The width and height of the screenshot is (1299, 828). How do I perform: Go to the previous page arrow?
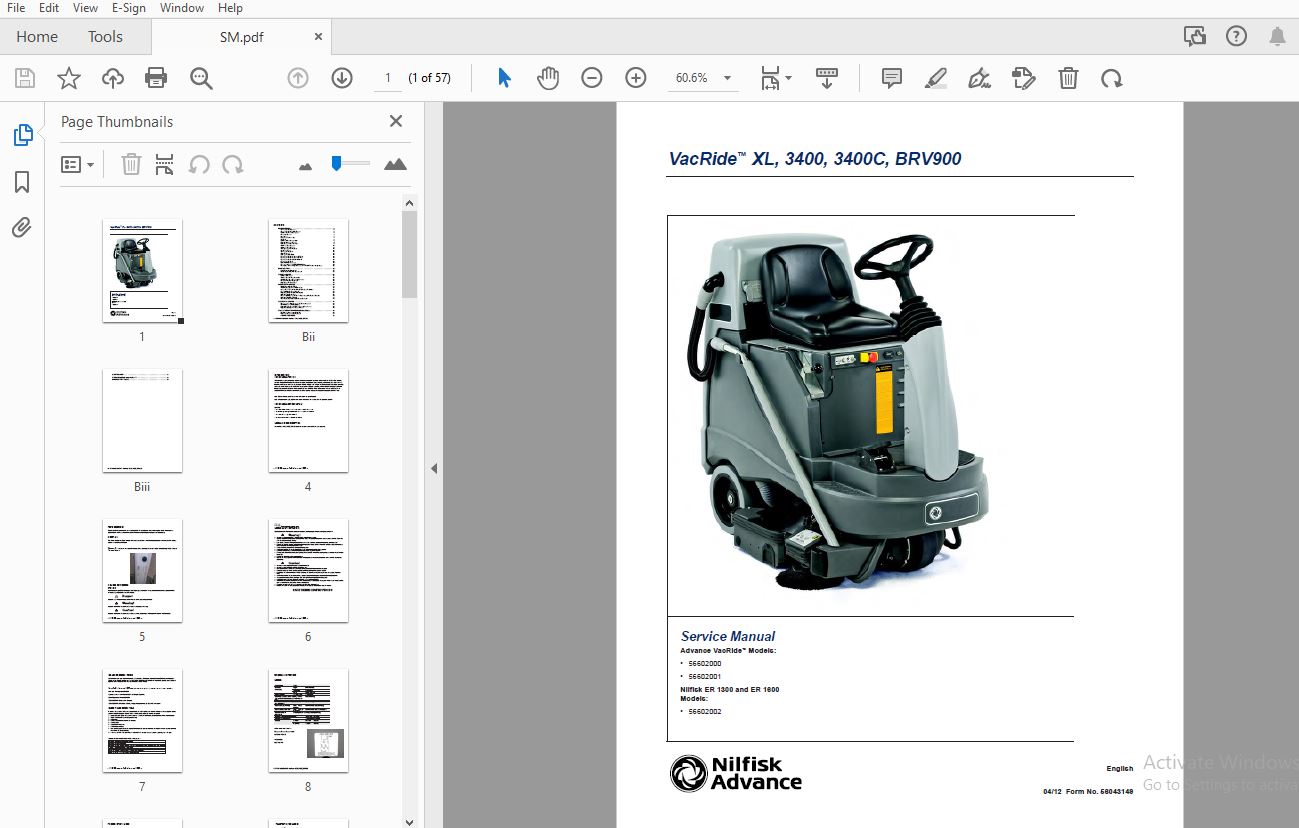(x=298, y=78)
